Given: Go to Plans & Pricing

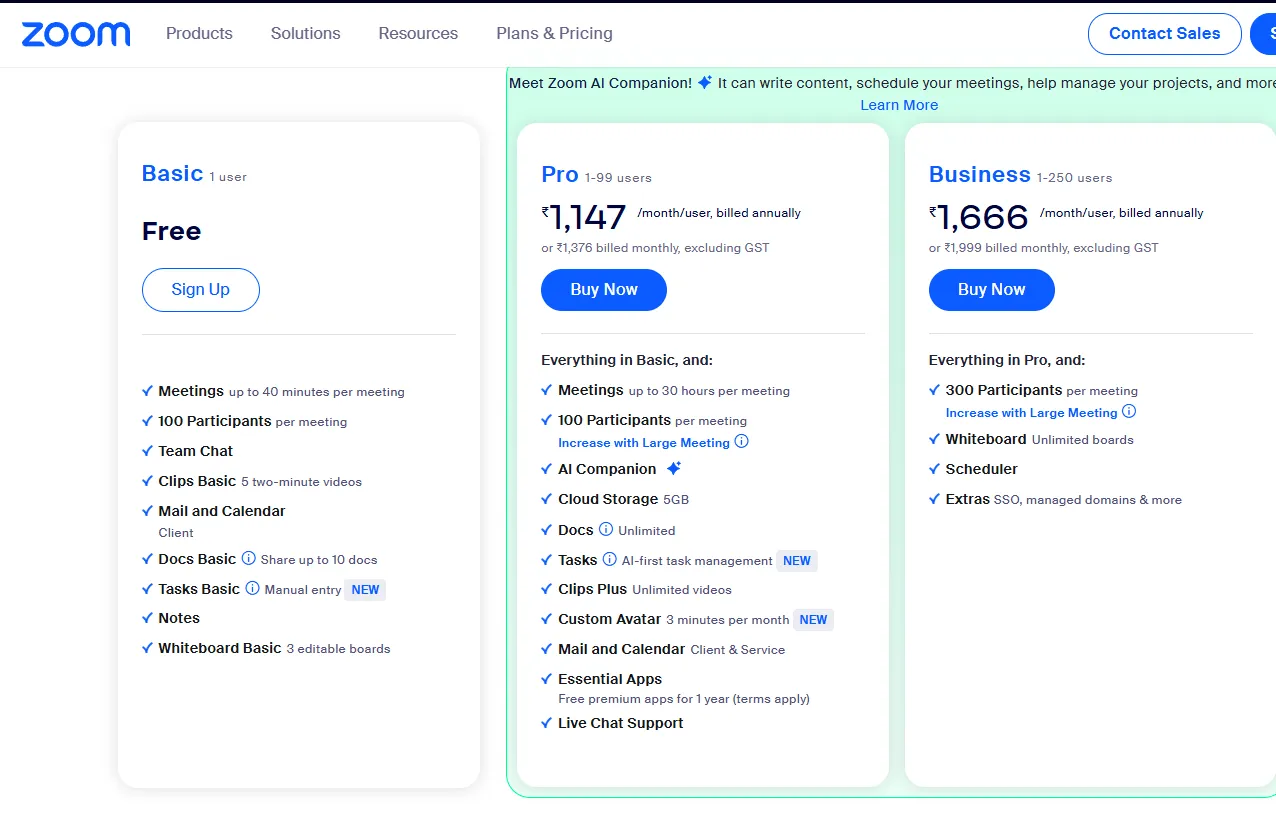Looking at the screenshot, I should 554,34.
